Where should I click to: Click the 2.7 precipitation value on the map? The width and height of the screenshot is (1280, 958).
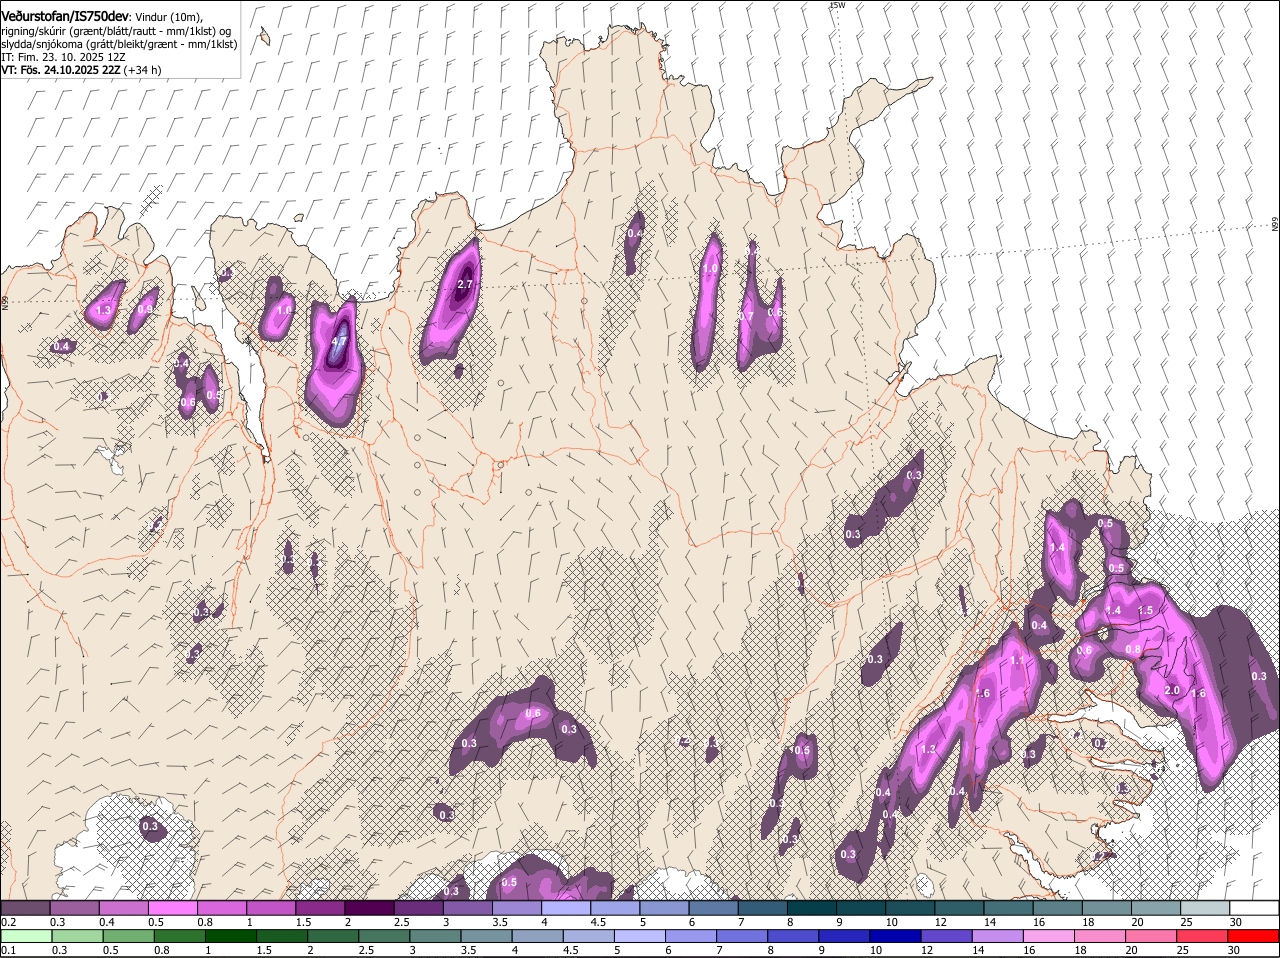464,285
